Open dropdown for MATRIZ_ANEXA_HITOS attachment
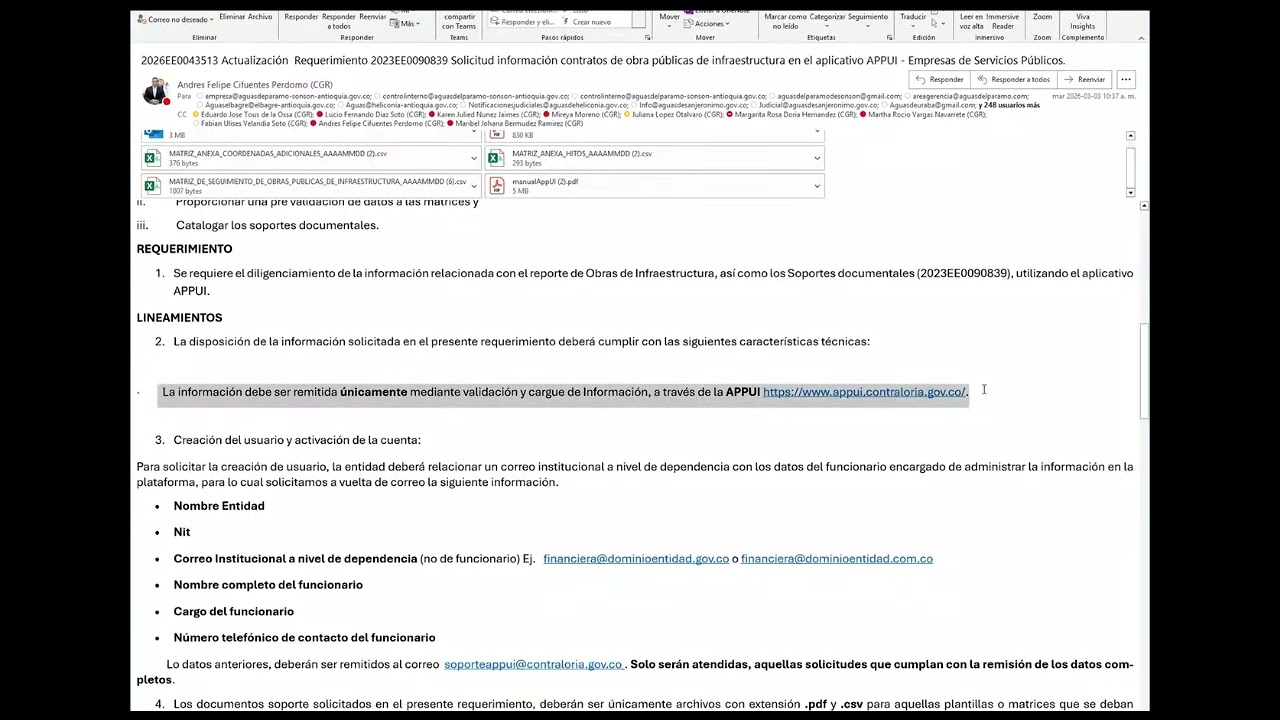 click(x=817, y=158)
